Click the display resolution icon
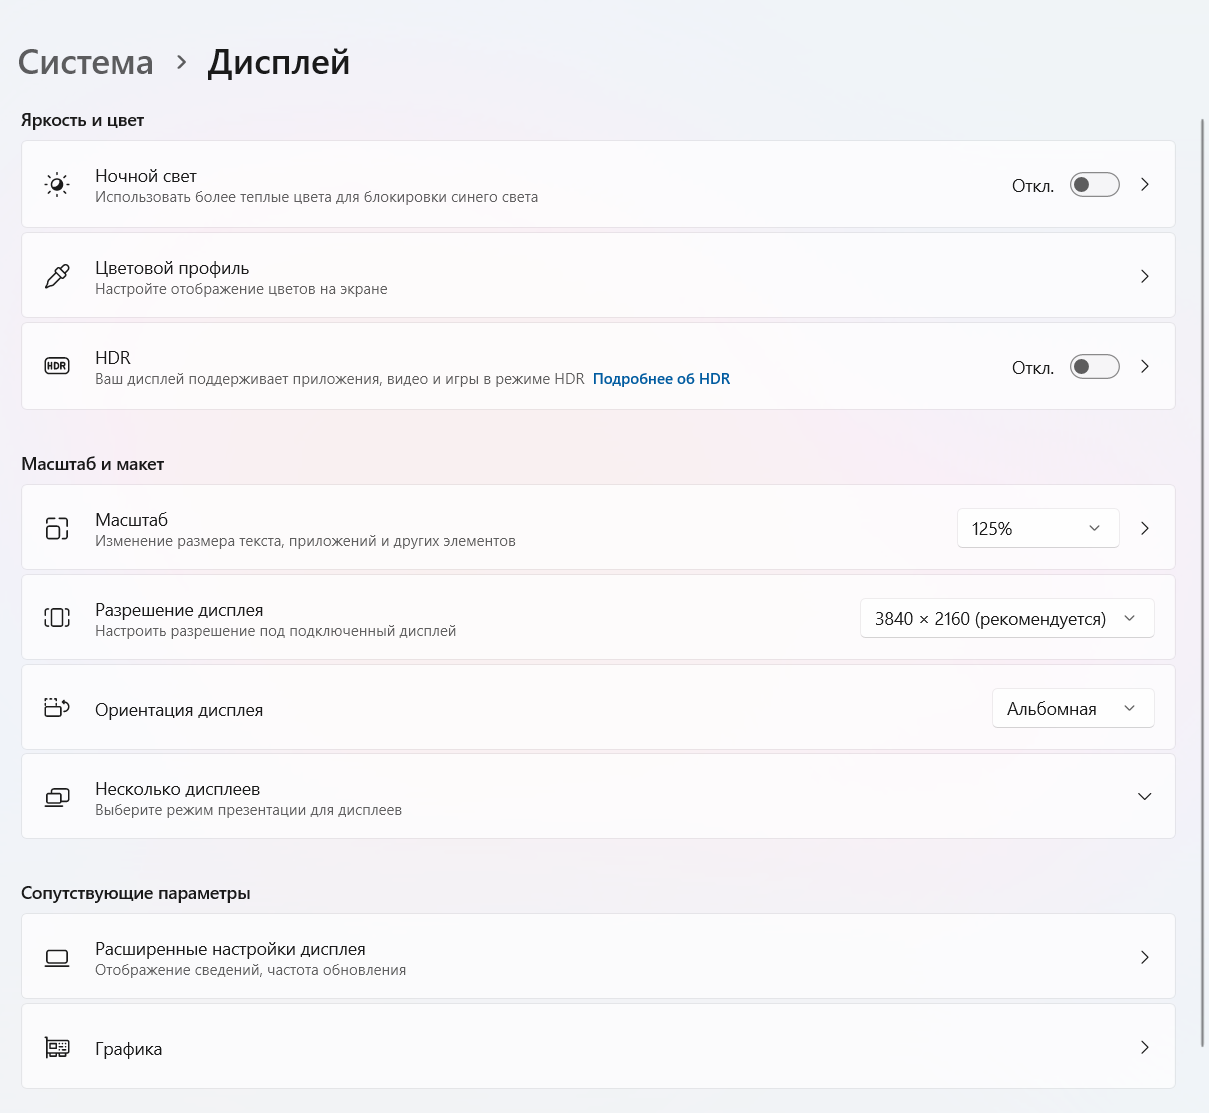The image size is (1209, 1113). pos(57,618)
